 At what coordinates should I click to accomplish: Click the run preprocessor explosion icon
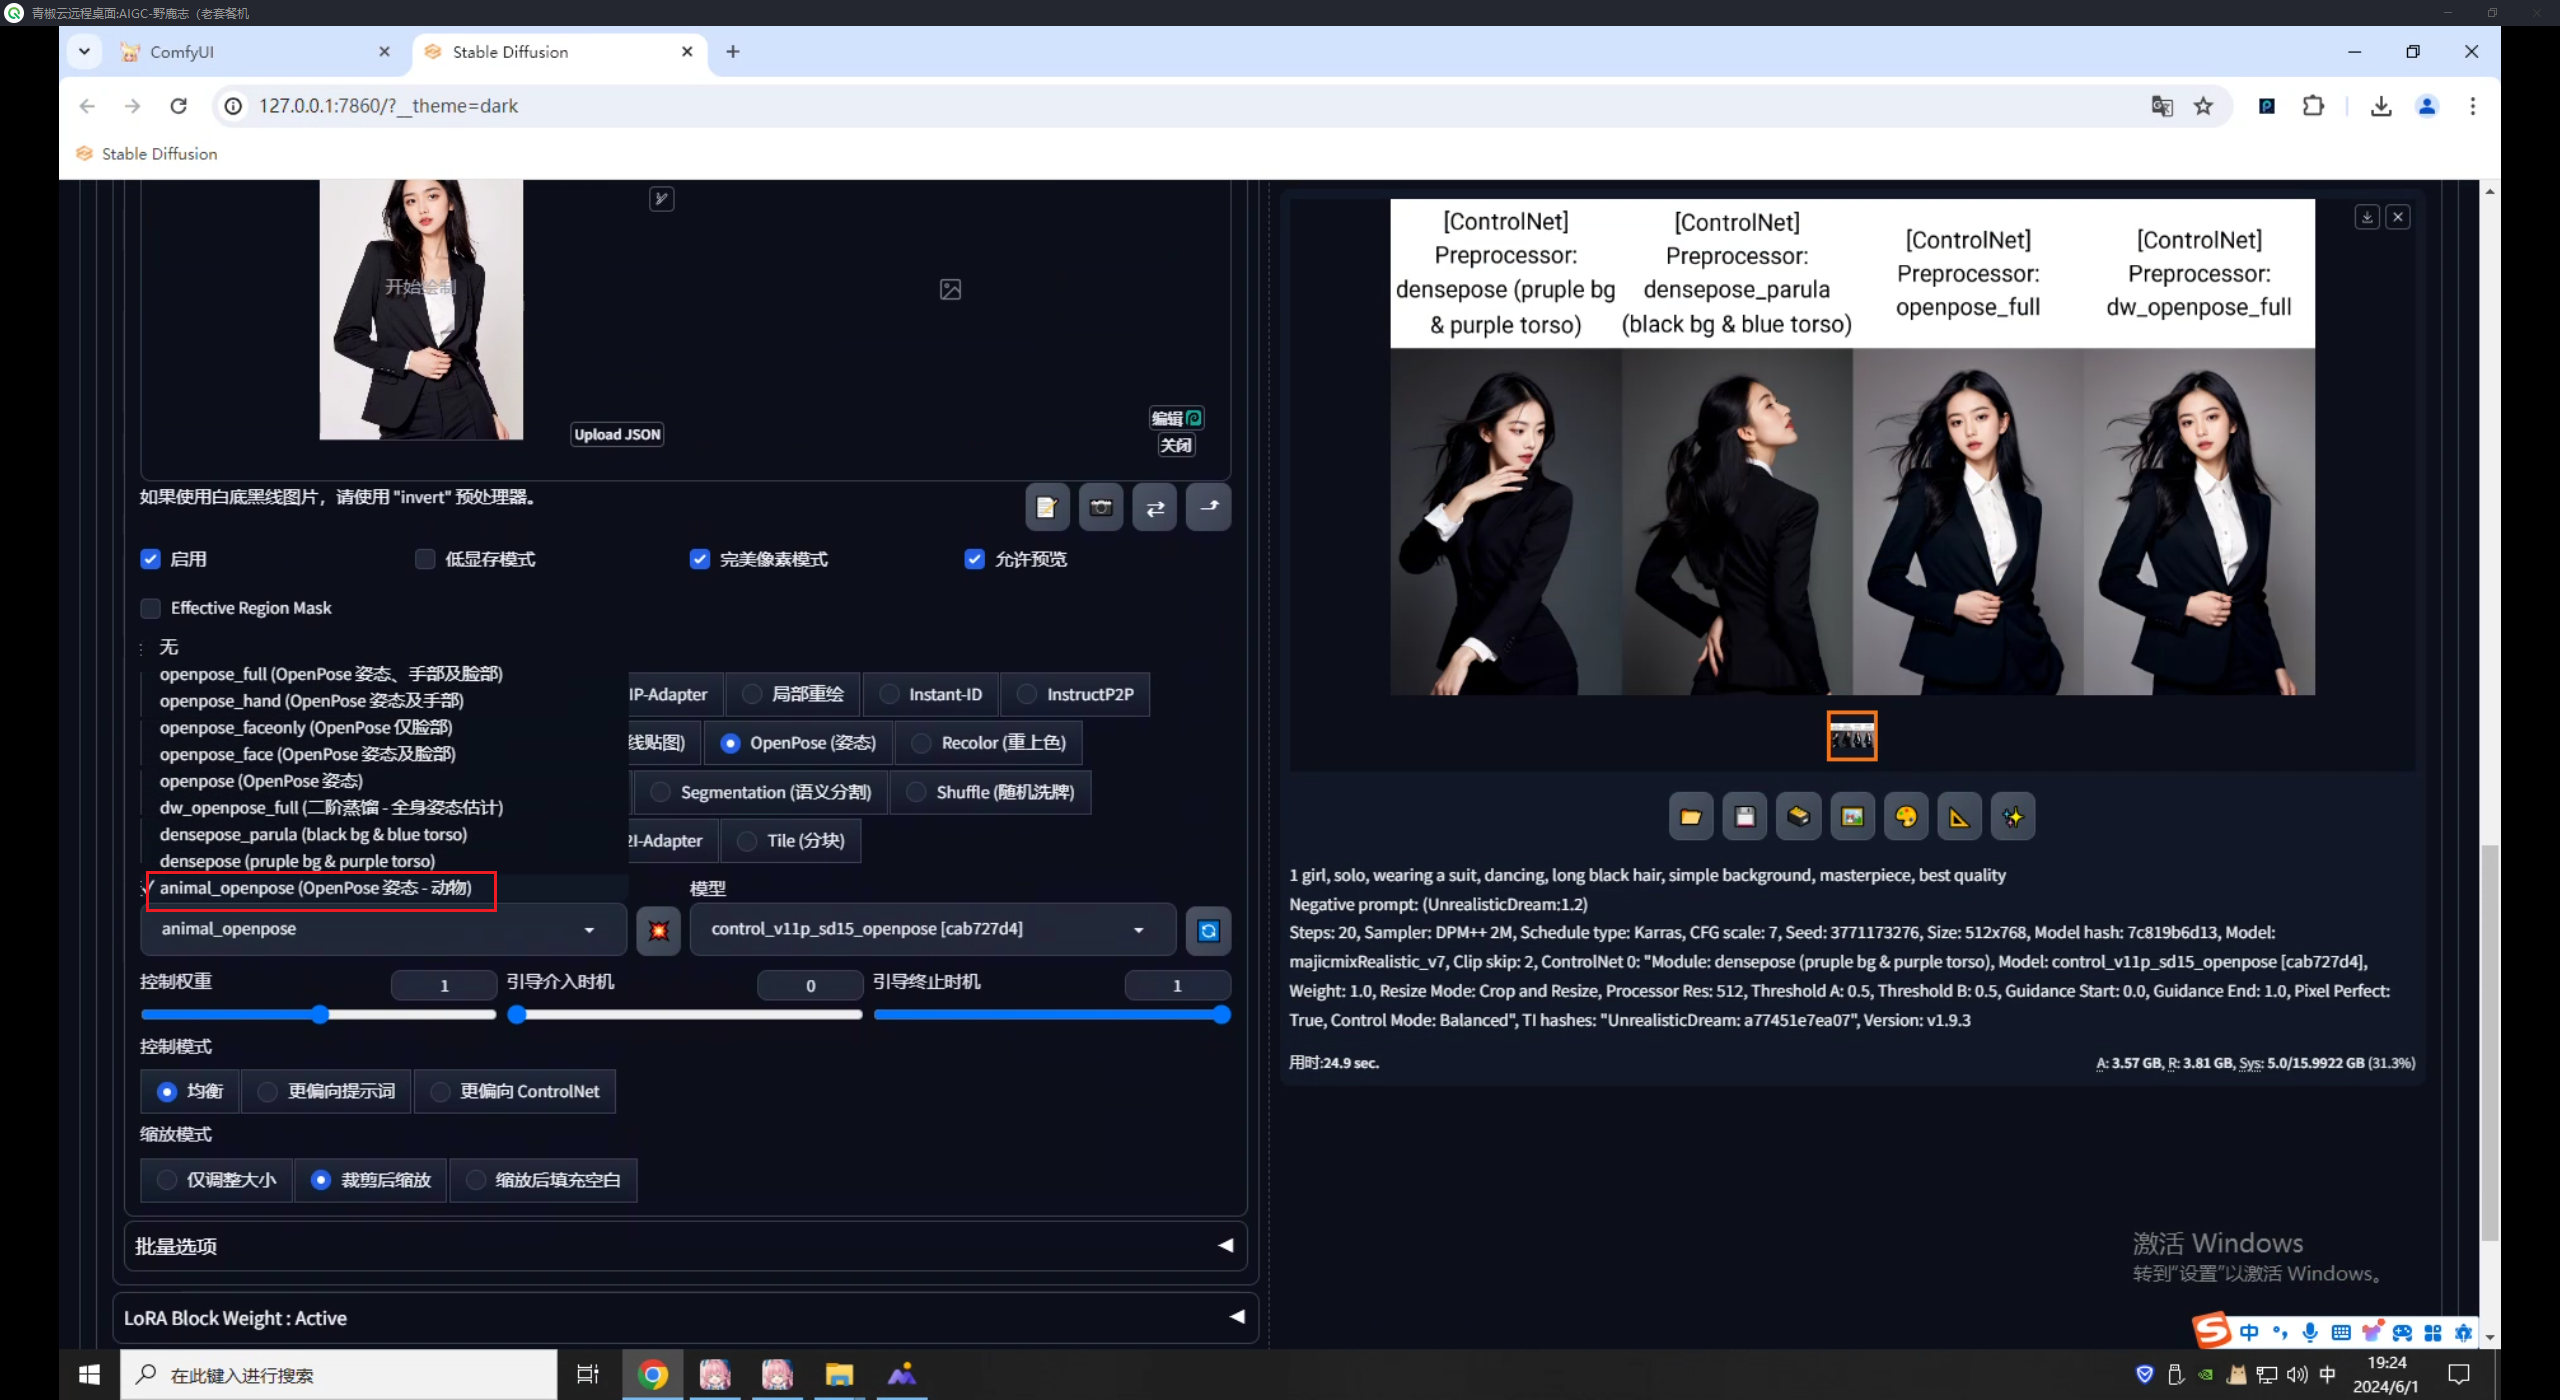click(658, 930)
